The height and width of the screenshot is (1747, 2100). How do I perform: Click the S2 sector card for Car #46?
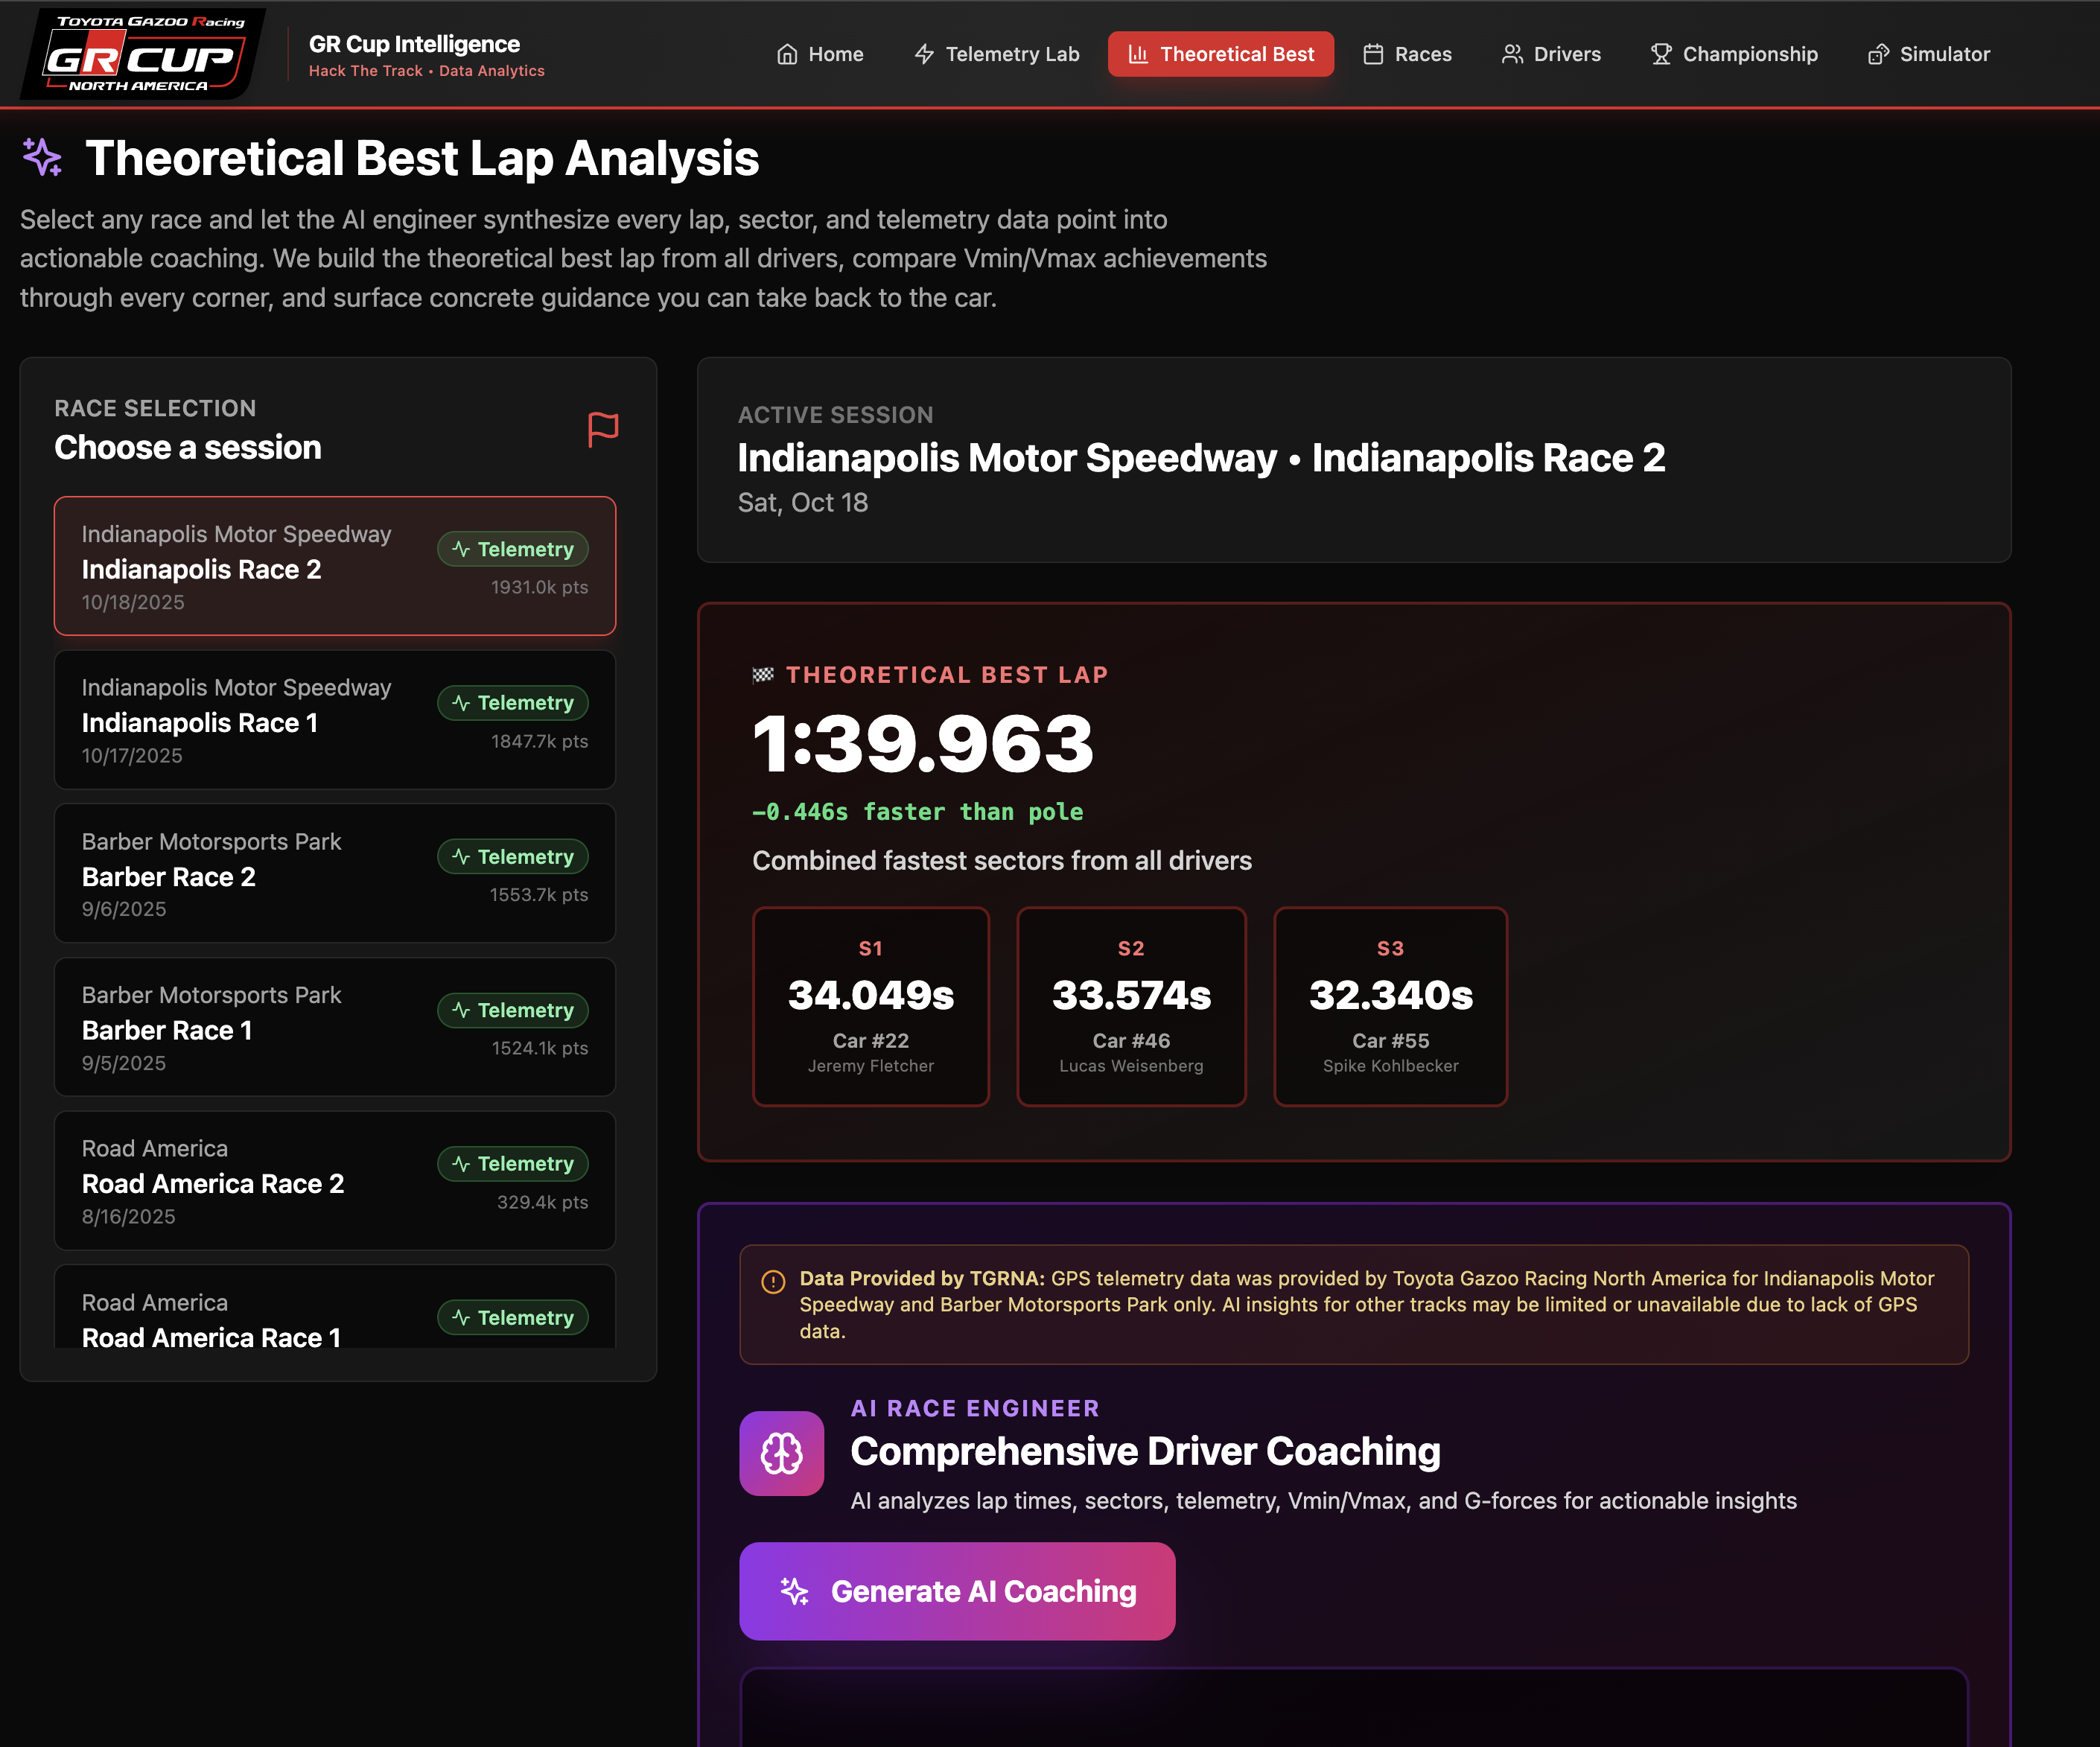click(x=1131, y=1006)
